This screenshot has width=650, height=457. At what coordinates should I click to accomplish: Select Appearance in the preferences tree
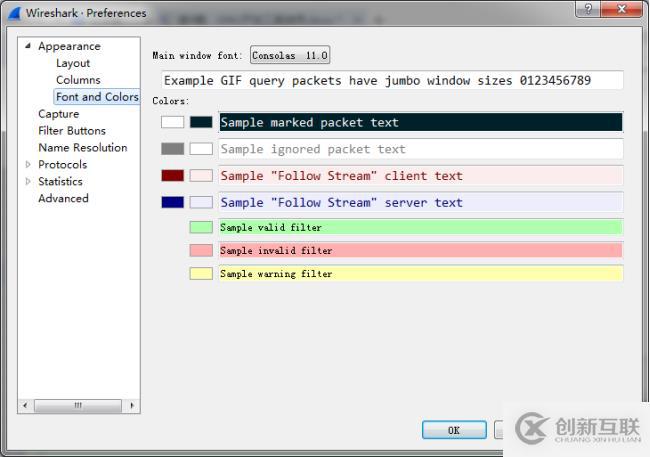coord(69,46)
